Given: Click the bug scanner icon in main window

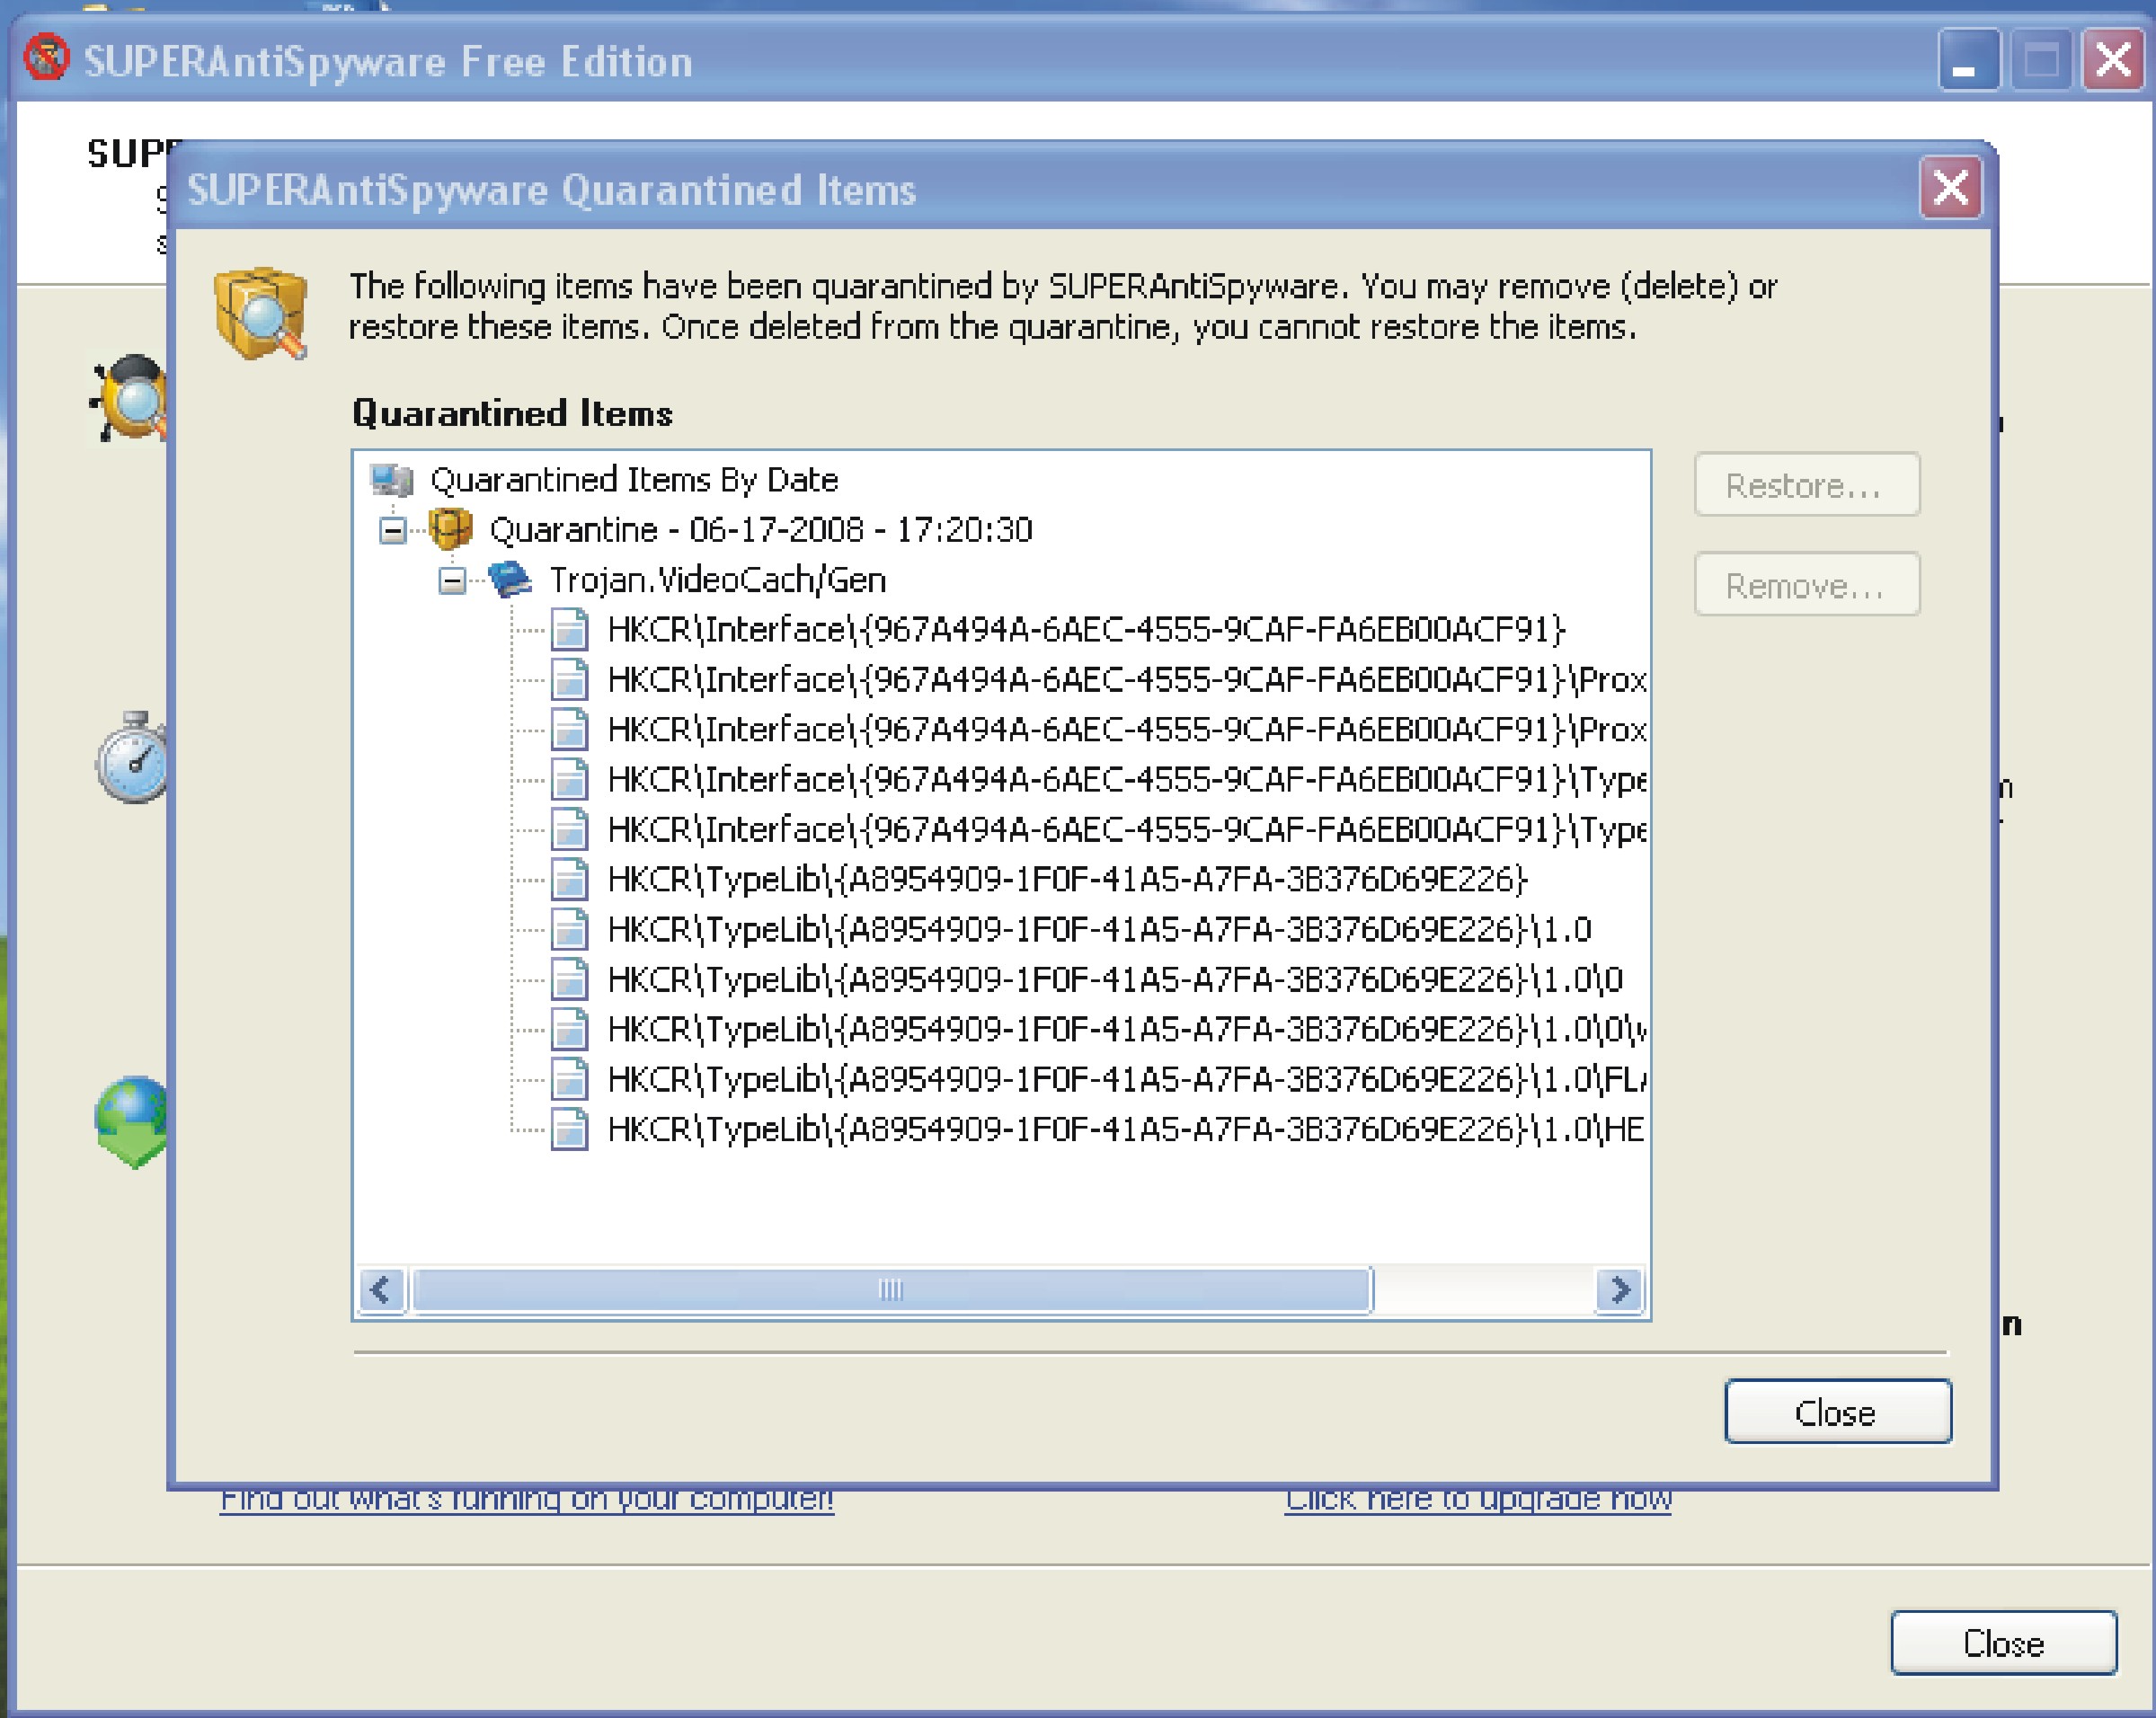Looking at the screenshot, I should (130, 398).
